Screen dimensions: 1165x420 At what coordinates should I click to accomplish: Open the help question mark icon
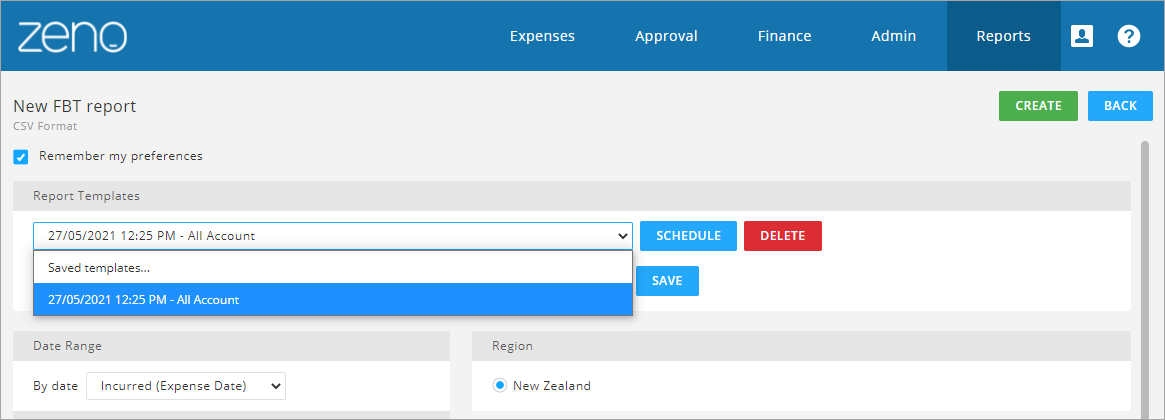point(1129,36)
